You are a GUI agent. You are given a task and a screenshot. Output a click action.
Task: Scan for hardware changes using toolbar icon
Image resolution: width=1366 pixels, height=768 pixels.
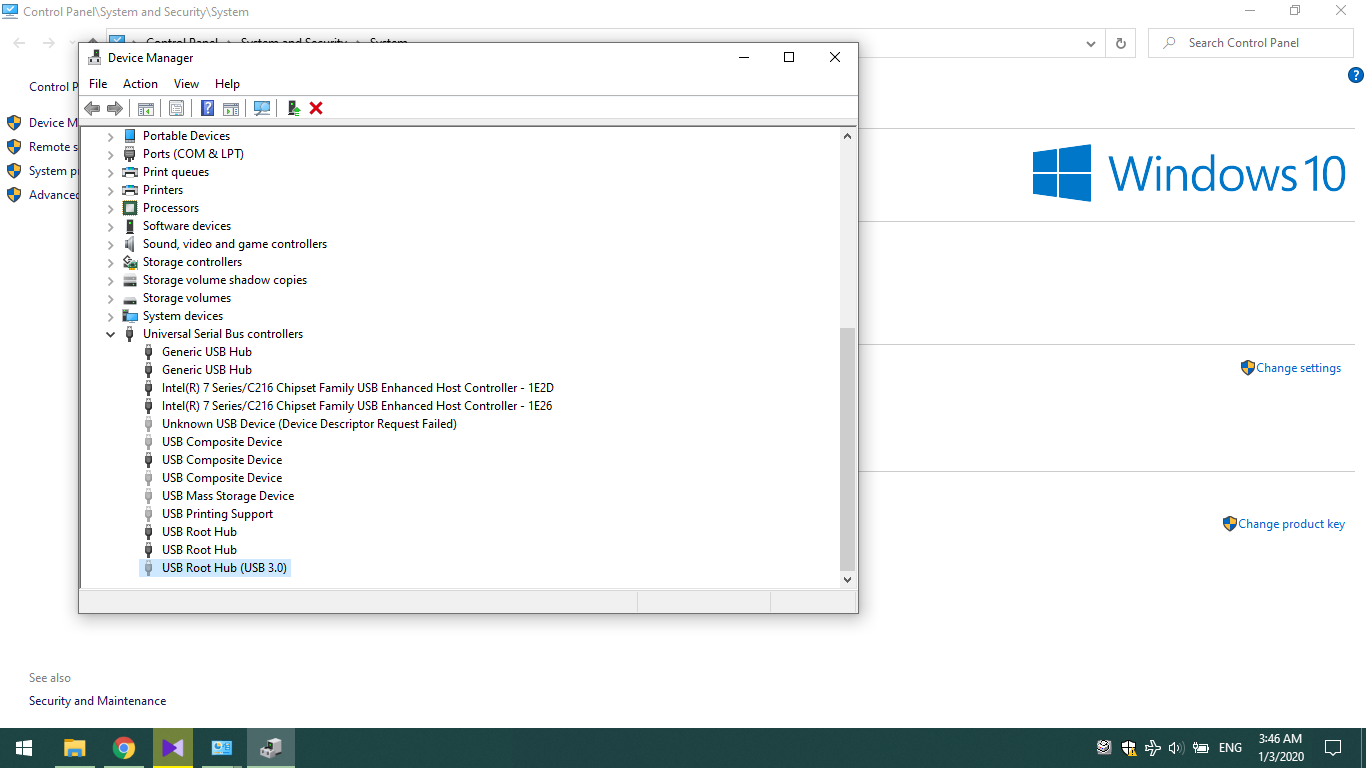pyautogui.click(x=262, y=108)
